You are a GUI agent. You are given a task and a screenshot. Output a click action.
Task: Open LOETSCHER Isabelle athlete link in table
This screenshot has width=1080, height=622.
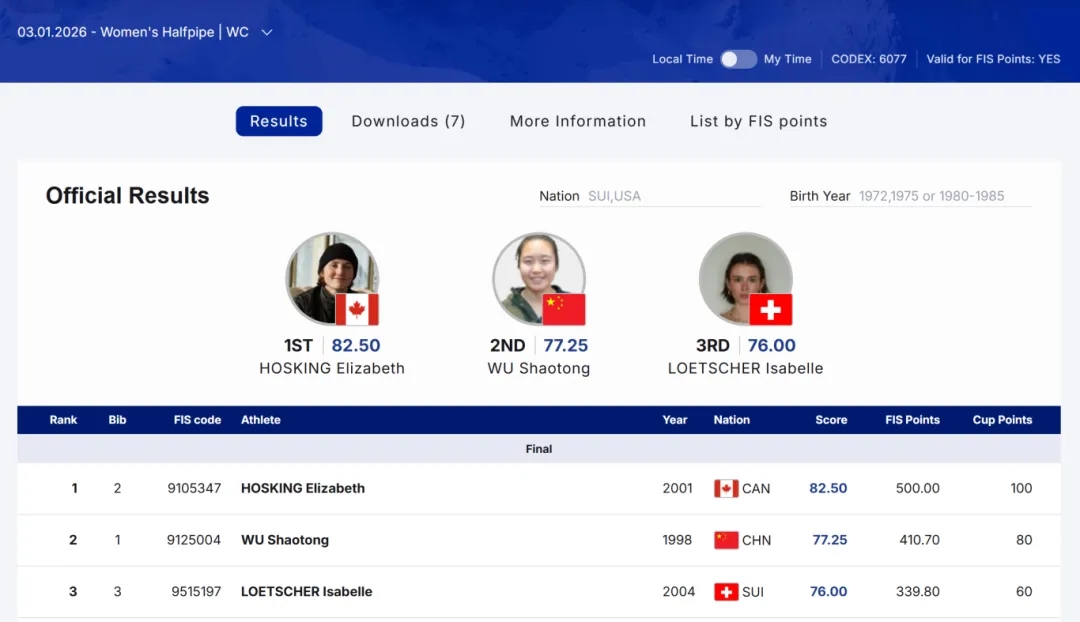click(x=306, y=592)
